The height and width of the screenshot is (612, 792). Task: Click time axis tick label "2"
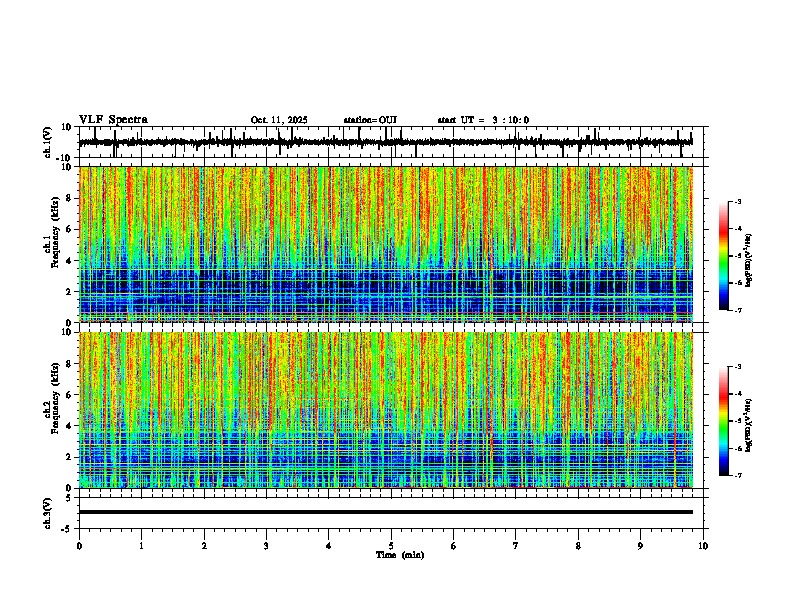pyautogui.click(x=204, y=546)
